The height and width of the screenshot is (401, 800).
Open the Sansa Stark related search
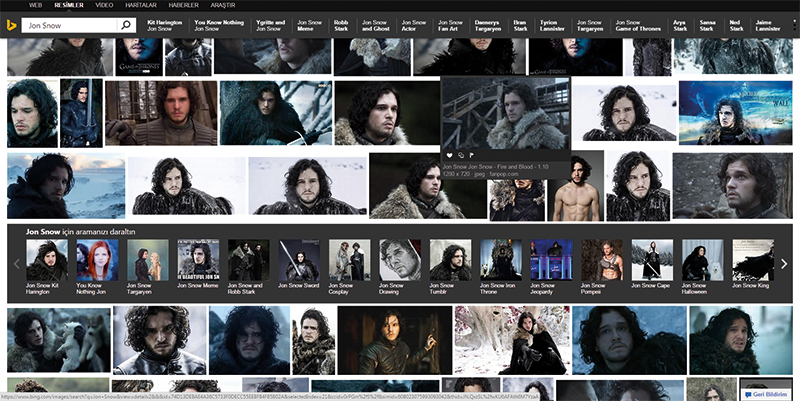[x=707, y=26]
